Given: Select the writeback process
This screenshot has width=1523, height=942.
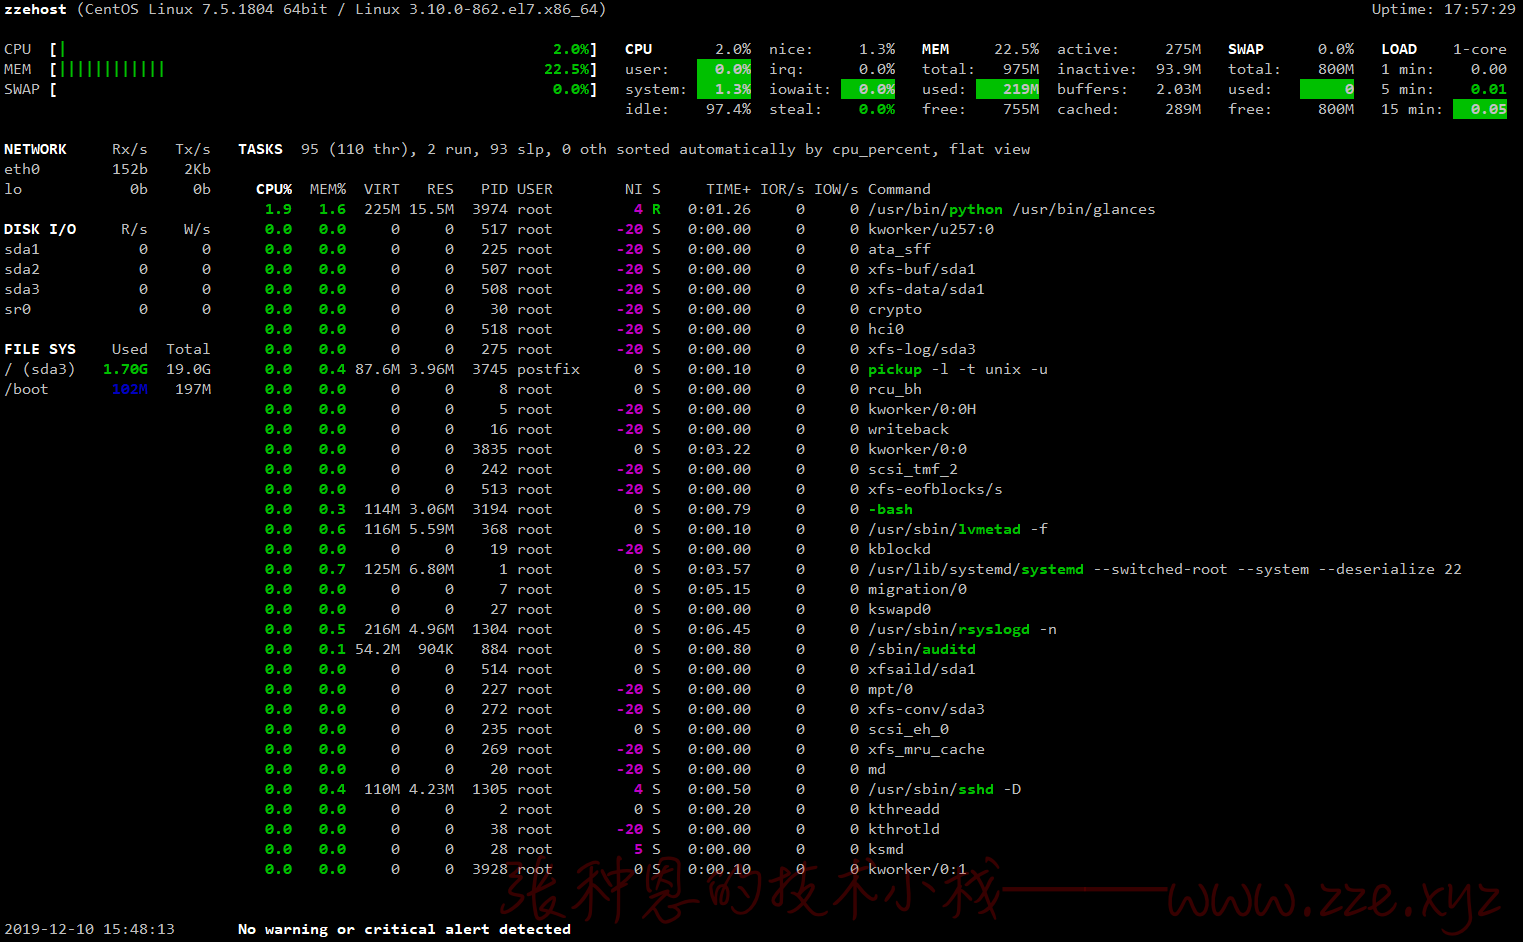Looking at the screenshot, I should [607, 429].
